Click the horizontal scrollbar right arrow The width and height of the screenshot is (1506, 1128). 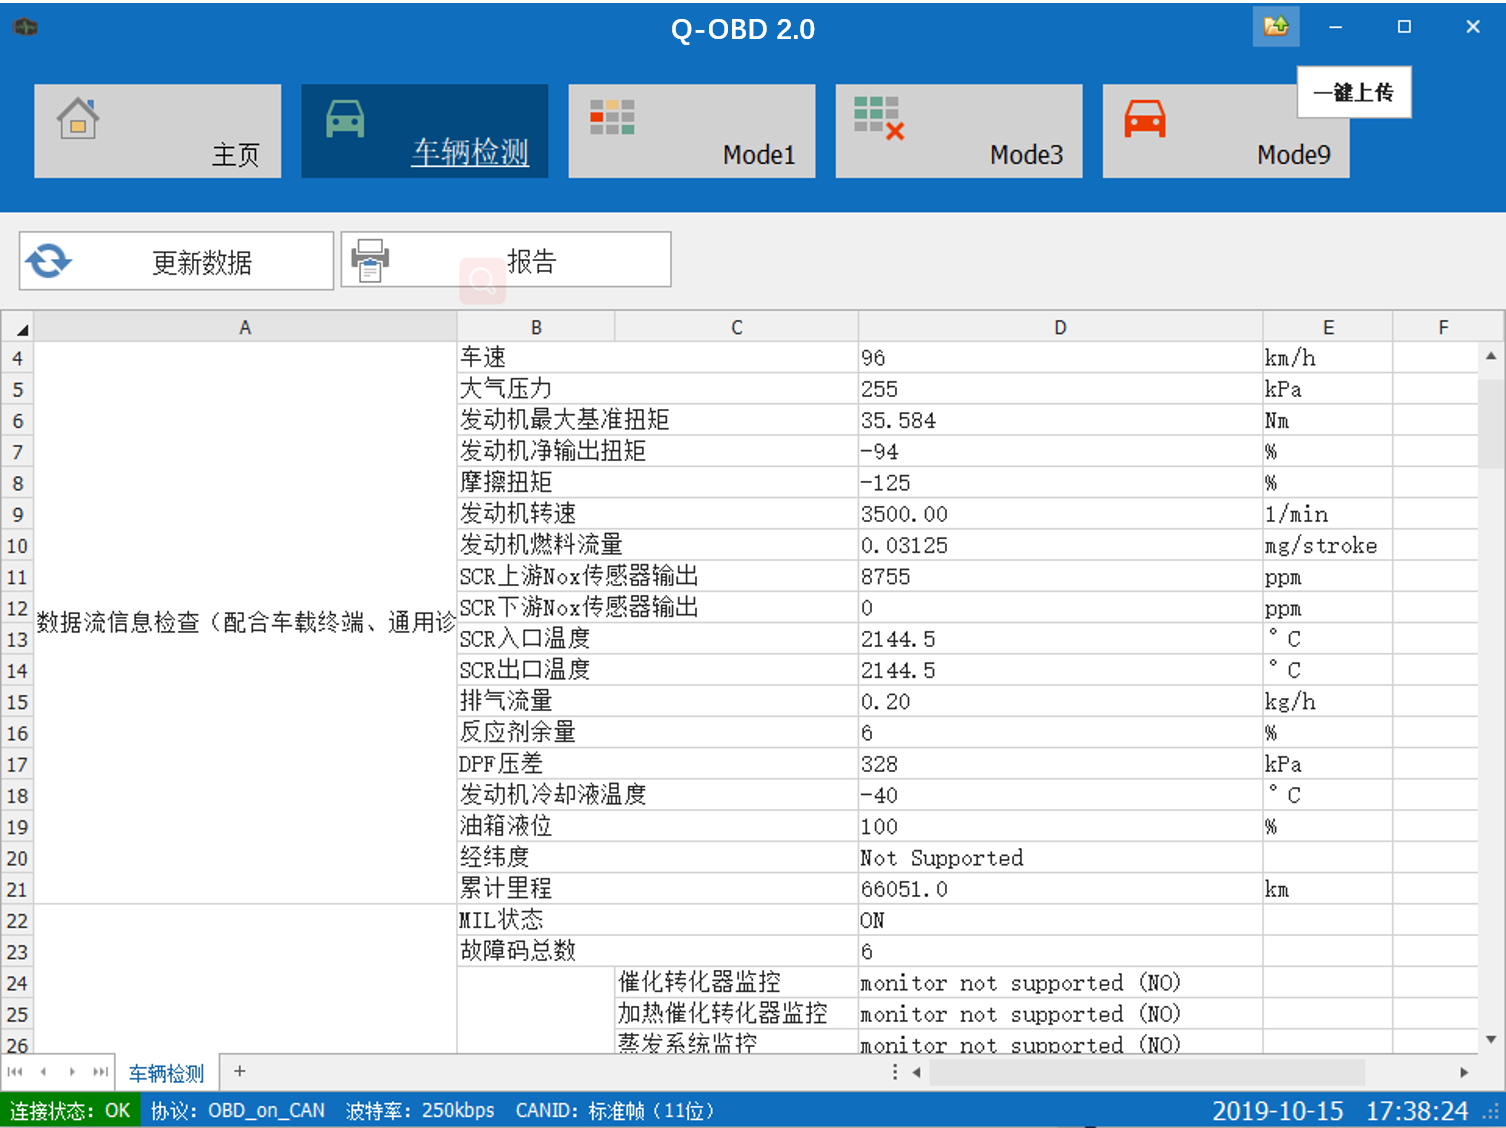click(1464, 1073)
